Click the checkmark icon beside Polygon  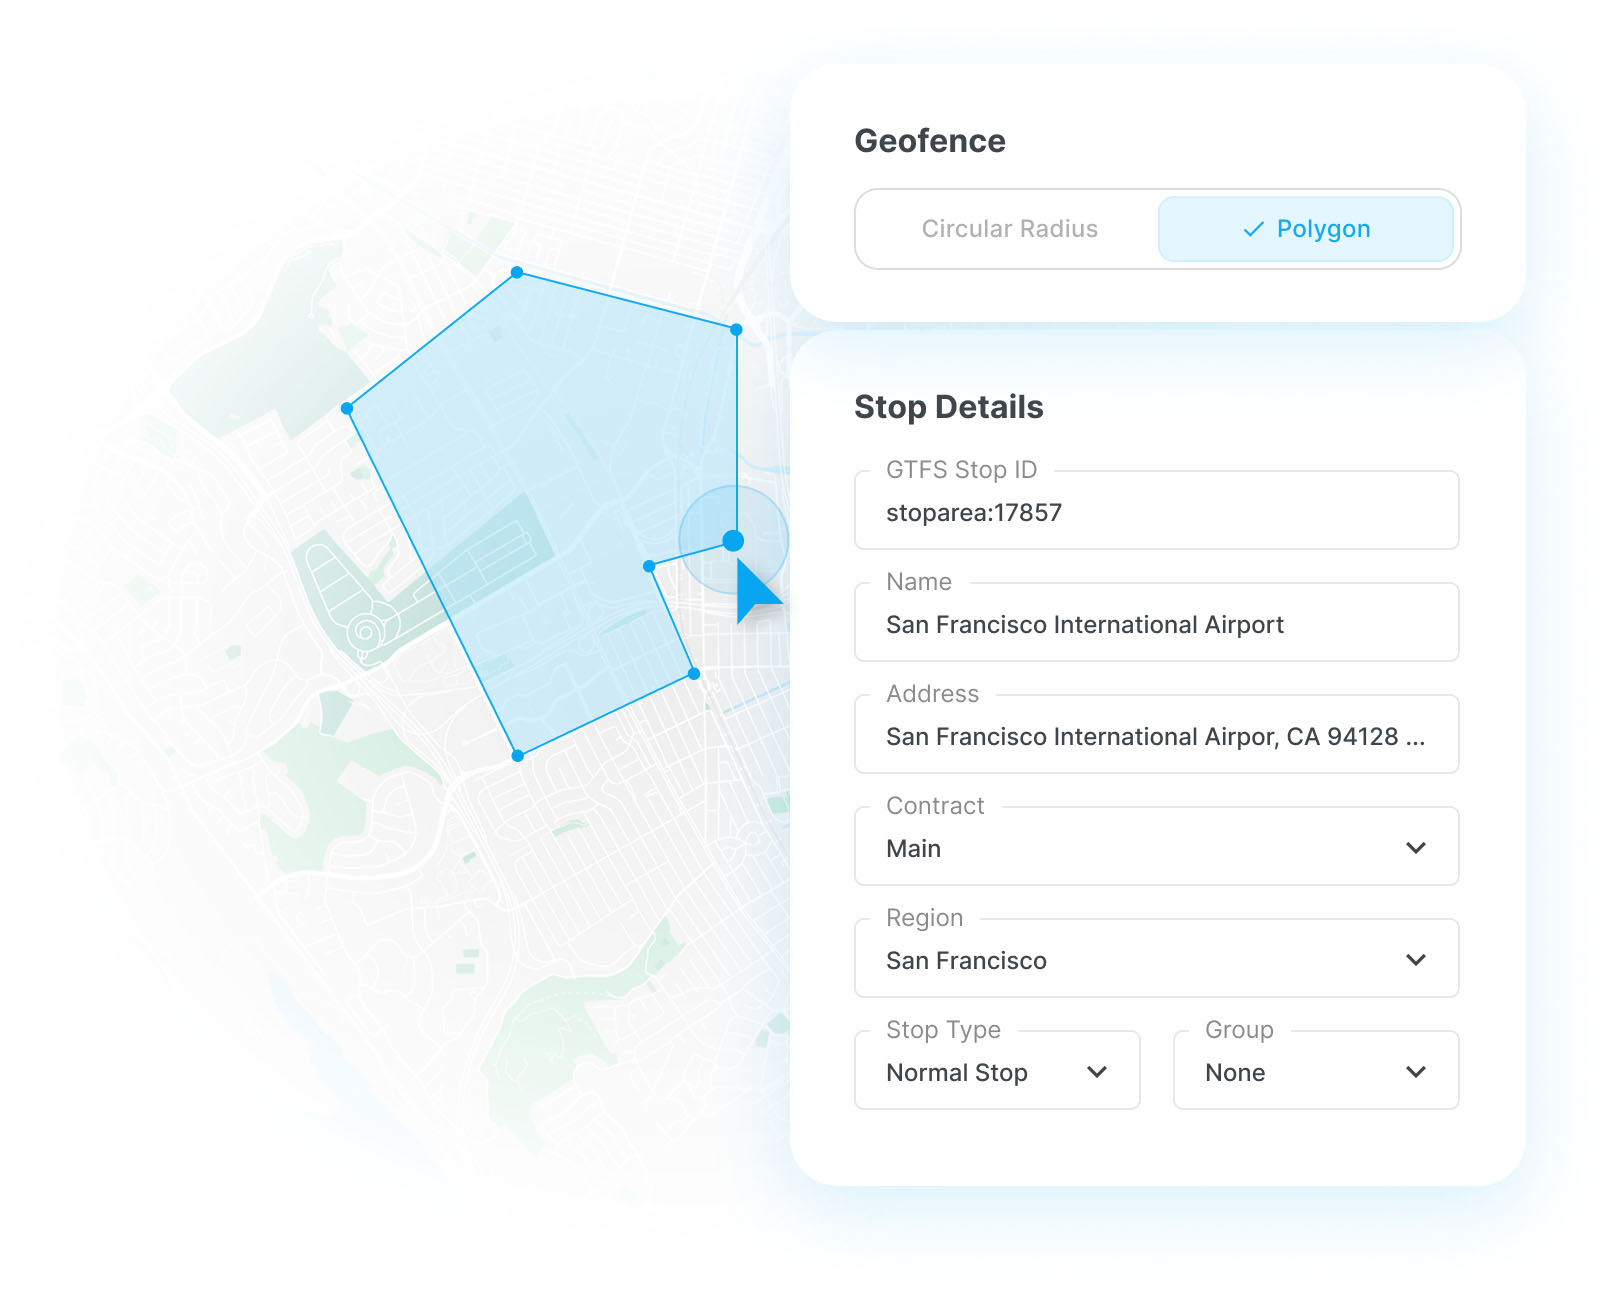[1253, 230]
